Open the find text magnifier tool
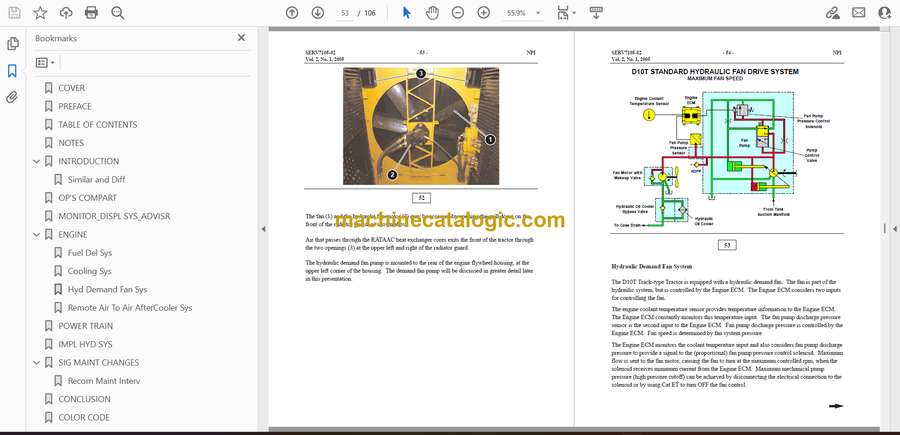 (118, 12)
